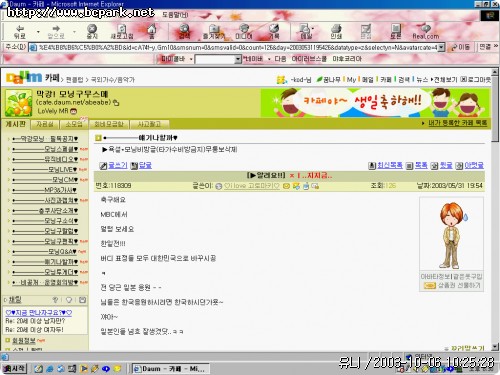Click the 야후코리아 link in links toolbar
Image resolution: width=500 pixels, height=375 pixels.
347,59
